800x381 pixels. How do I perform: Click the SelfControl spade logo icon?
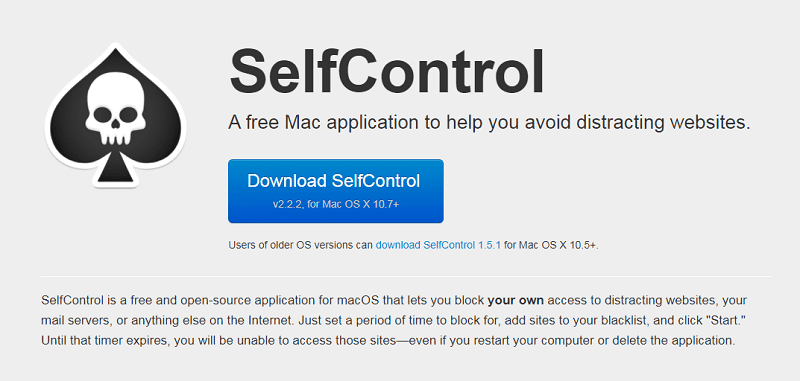(116, 115)
